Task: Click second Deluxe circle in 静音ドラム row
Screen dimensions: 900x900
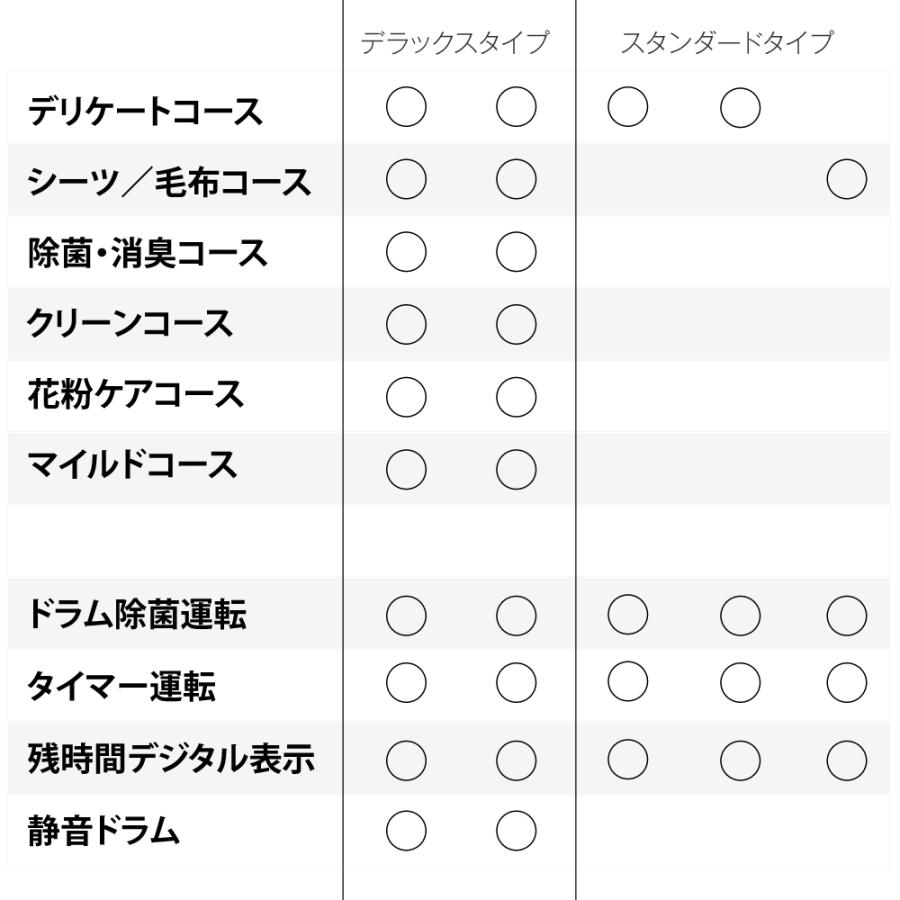Action: click(x=516, y=829)
